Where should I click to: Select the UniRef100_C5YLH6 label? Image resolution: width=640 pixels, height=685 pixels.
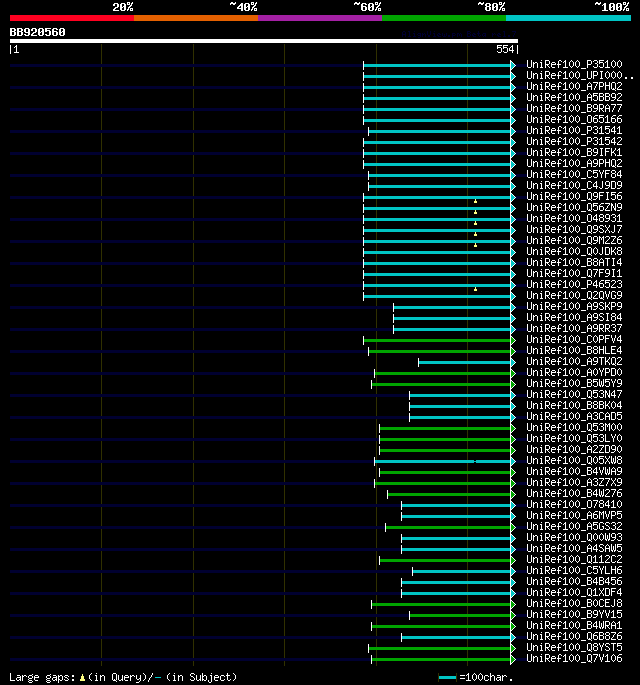574,571
